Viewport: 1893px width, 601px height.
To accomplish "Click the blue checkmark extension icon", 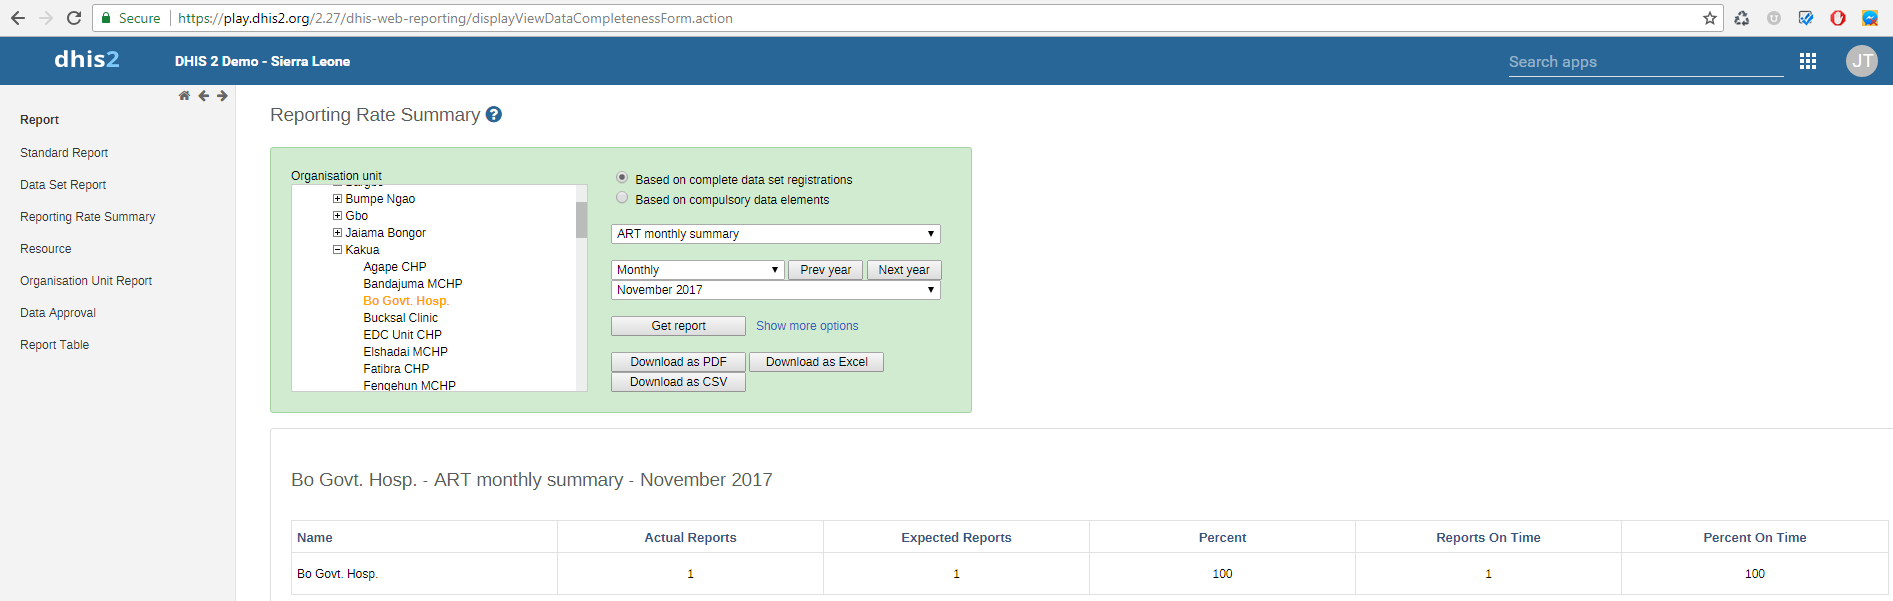I will (1806, 18).
